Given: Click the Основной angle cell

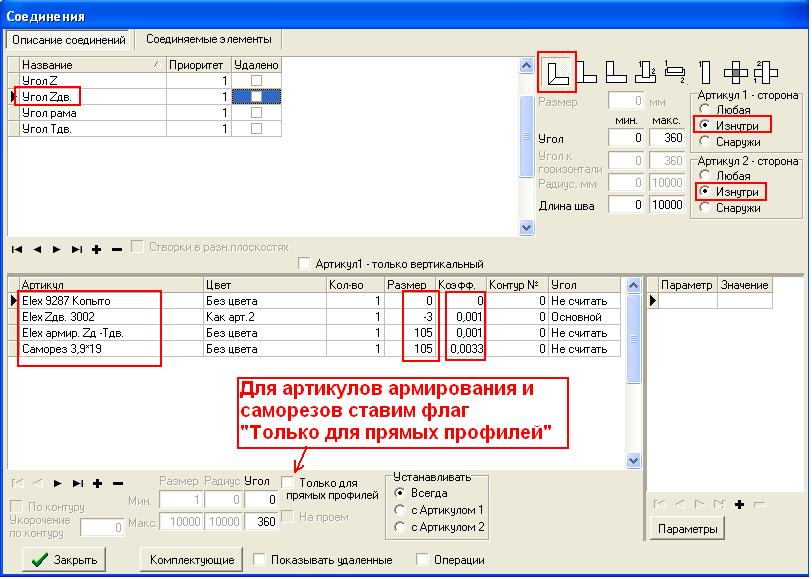Looking at the screenshot, I should click(x=584, y=317).
